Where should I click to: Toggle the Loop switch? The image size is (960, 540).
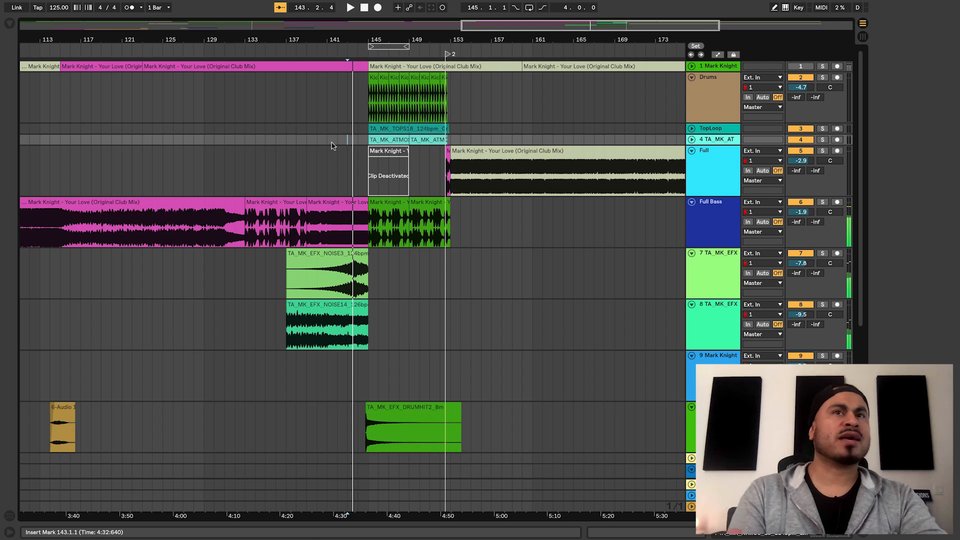click(x=529, y=7)
